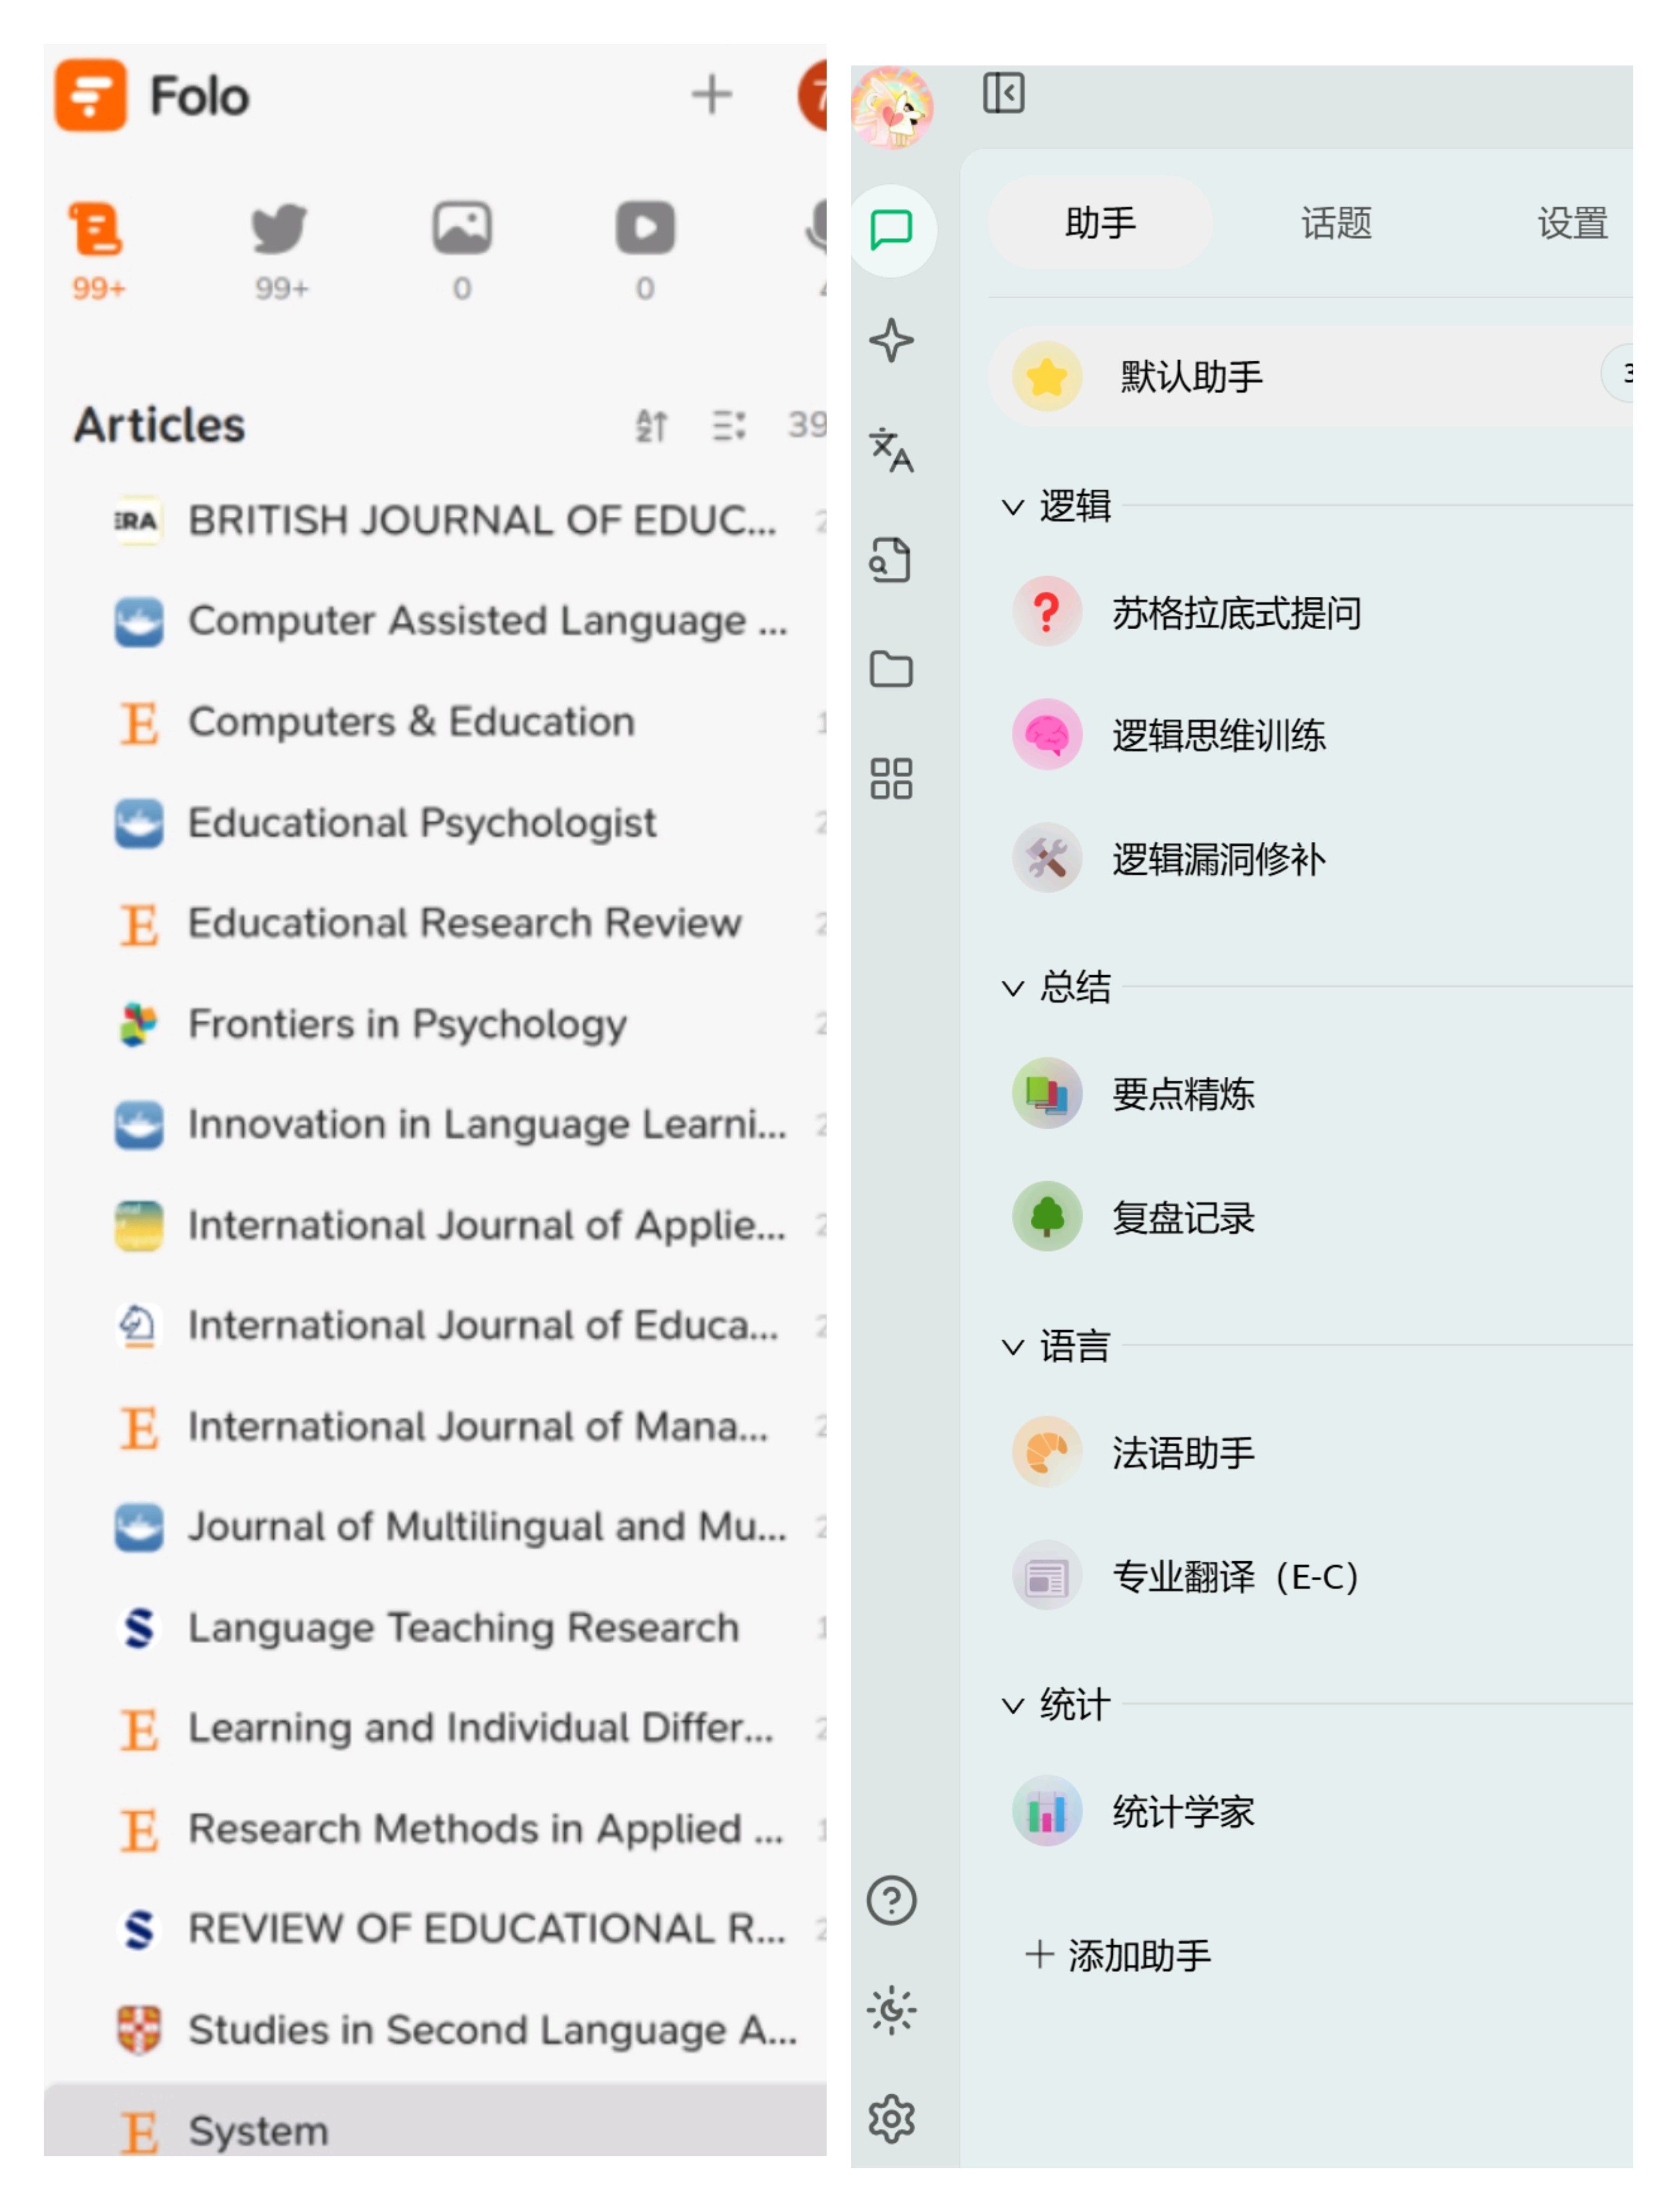Click the user avatar in chat app
The width and height of the screenshot is (1677, 2212).
[x=892, y=108]
